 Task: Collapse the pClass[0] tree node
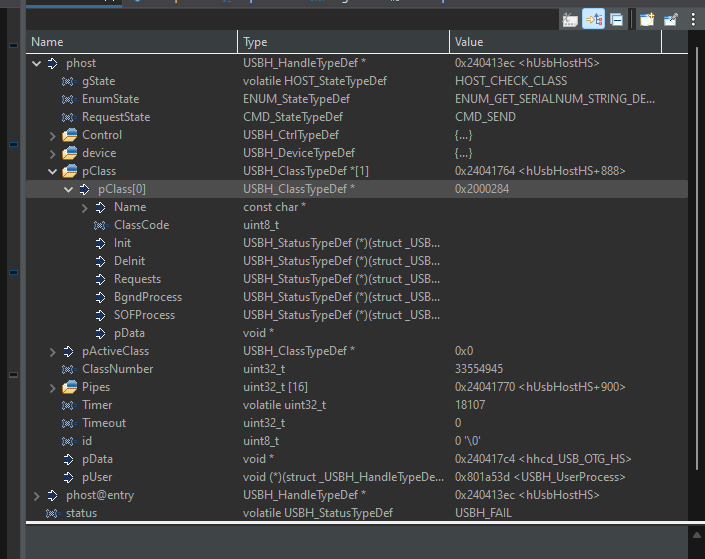(69, 189)
